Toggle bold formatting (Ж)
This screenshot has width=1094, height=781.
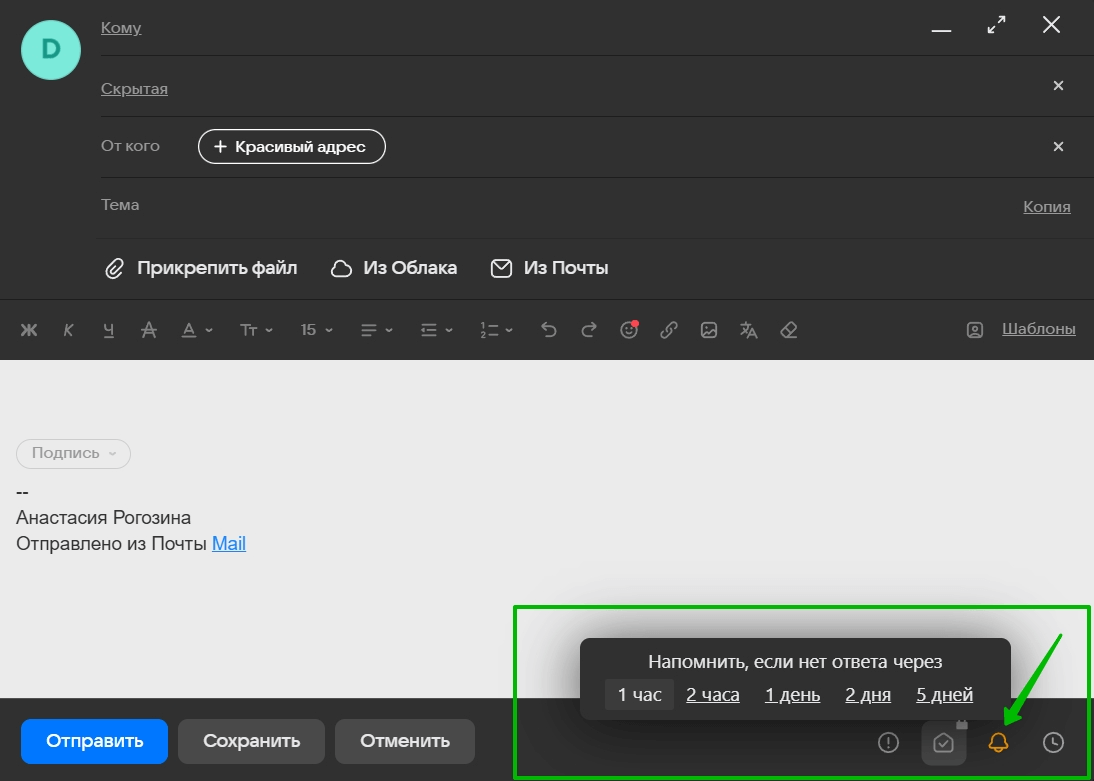point(29,330)
